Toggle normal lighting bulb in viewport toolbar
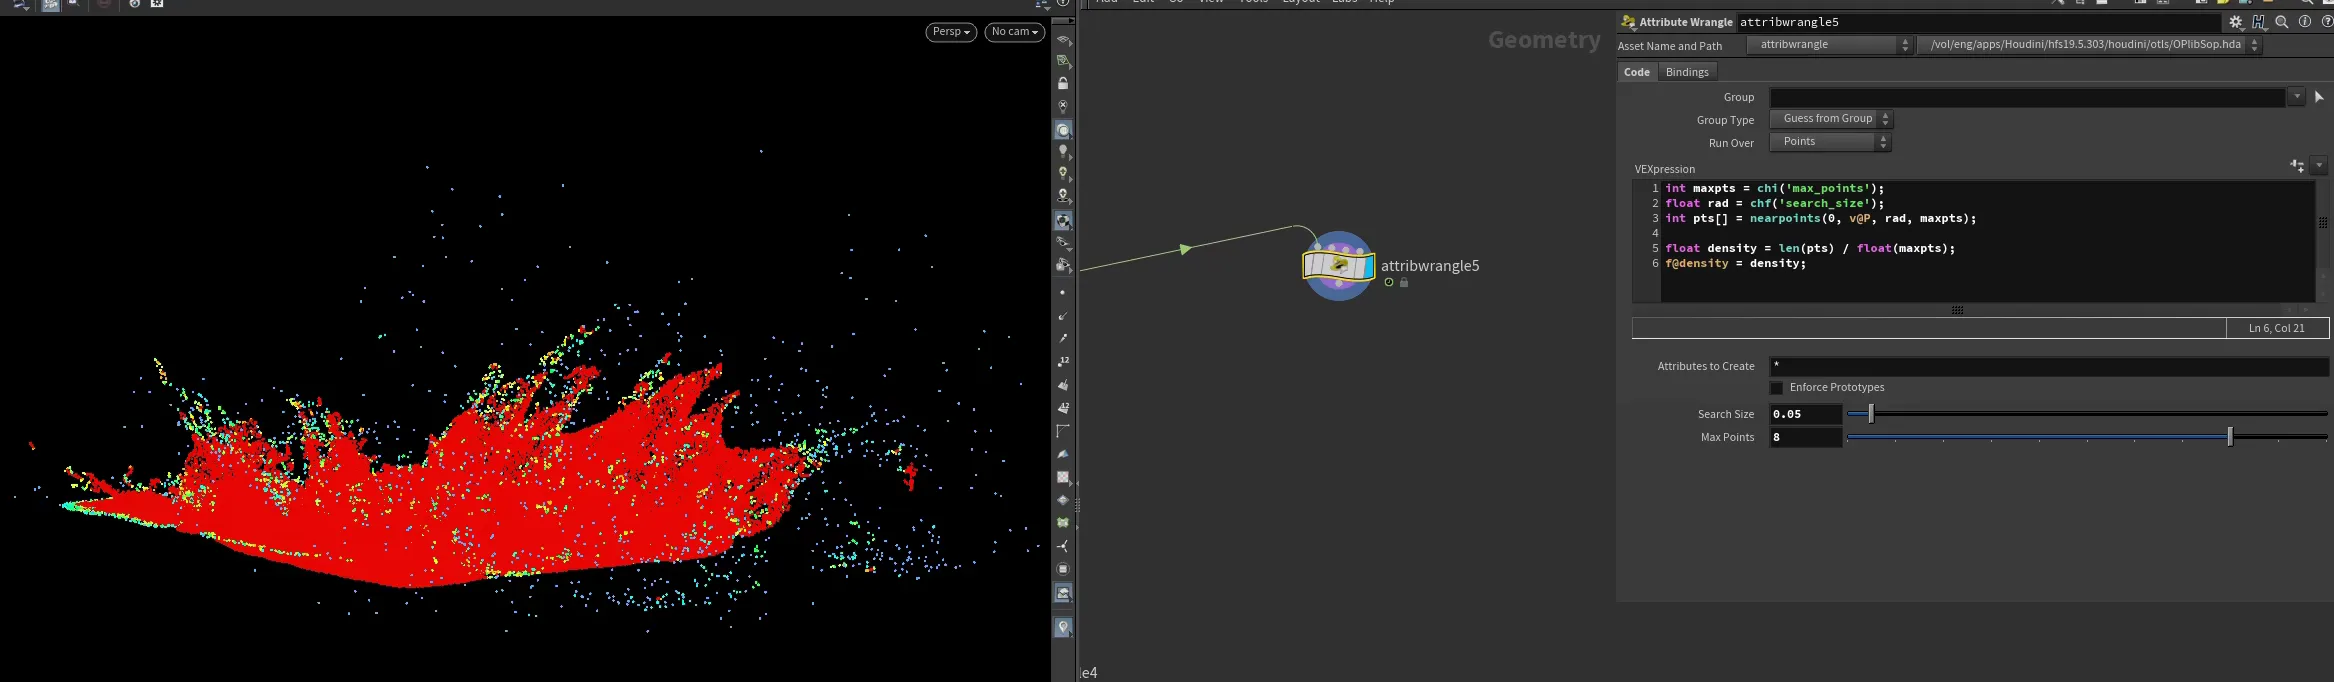The height and width of the screenshot is (682, 2334). (x=1063, y=151)
